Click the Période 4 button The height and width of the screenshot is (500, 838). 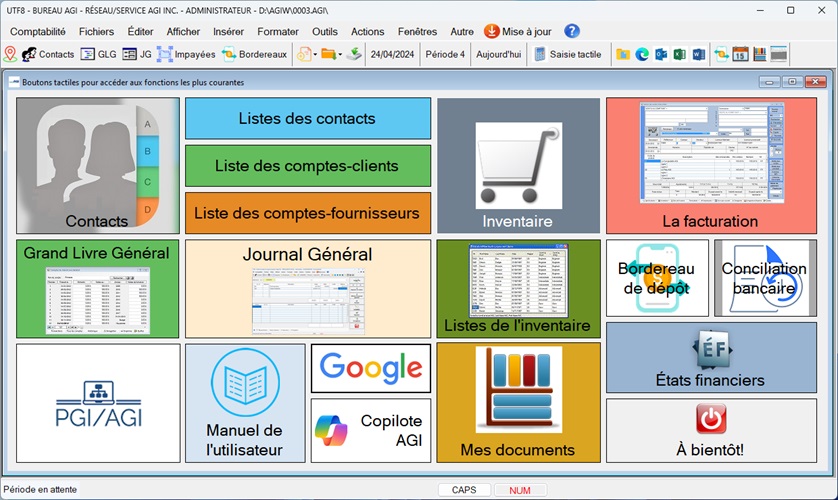(x=445, y=54)
